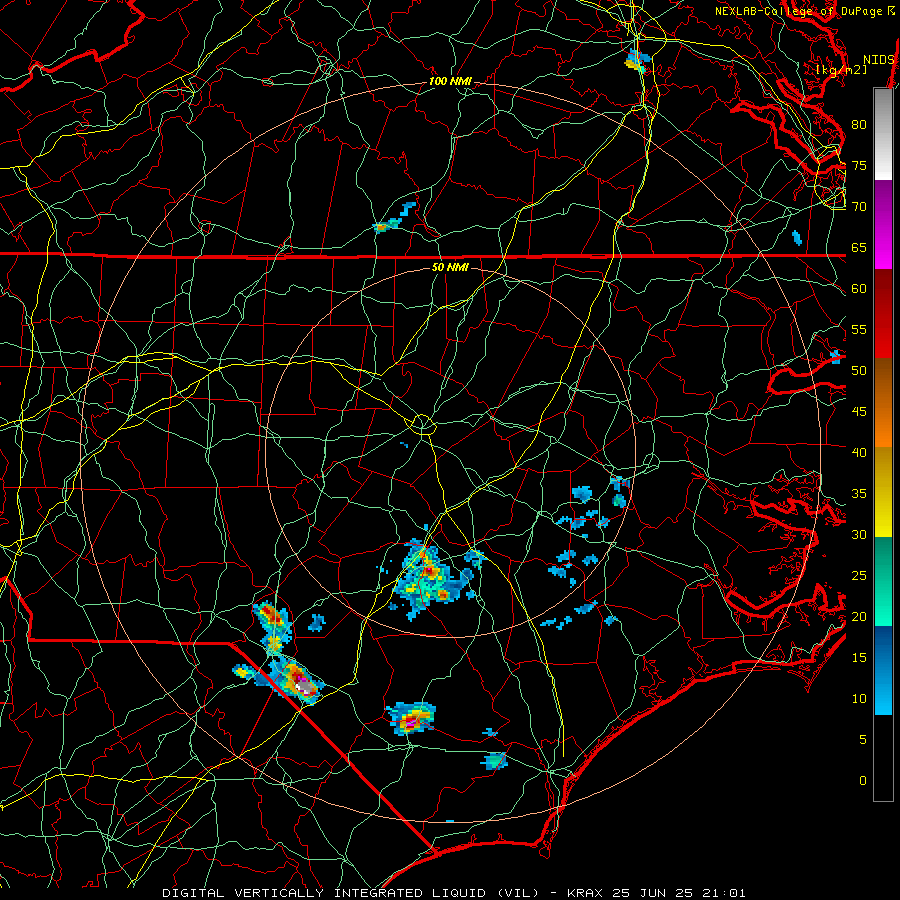Viewport: 900px width, 900px height.
Task: Select the 50 NMI range ring label
Action: pyautogui.click(x=450, y=267)
